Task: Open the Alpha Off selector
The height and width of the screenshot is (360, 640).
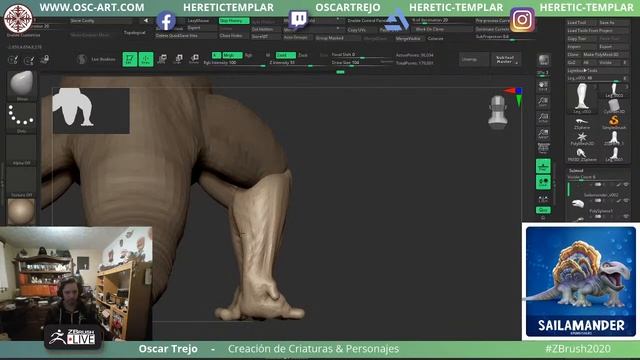Action: tap(22, 150)
